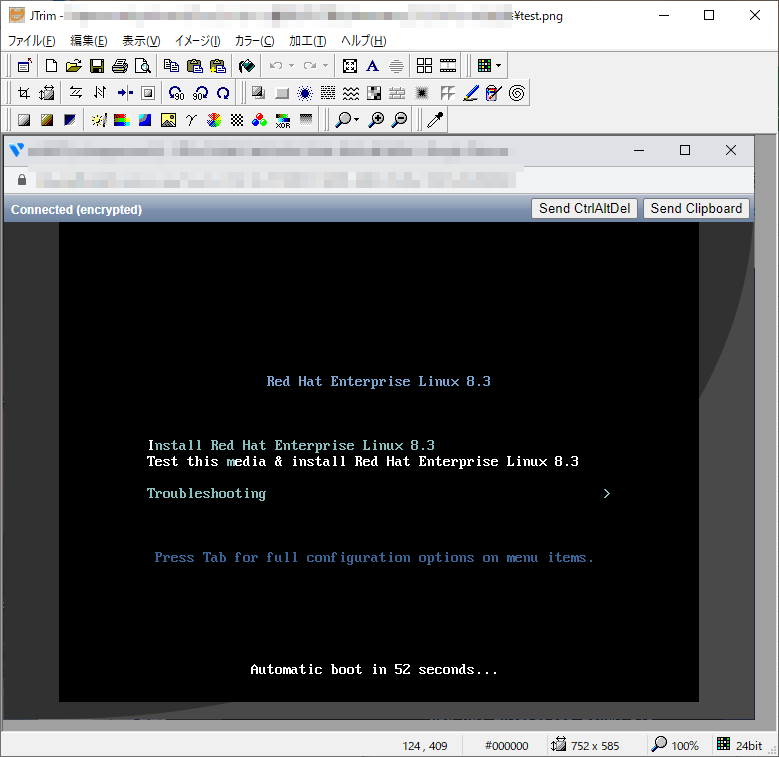Click the four-tile grid icon
Viewport: 779px width, 757px height.
pyautogui.click(x=424, y=66)
